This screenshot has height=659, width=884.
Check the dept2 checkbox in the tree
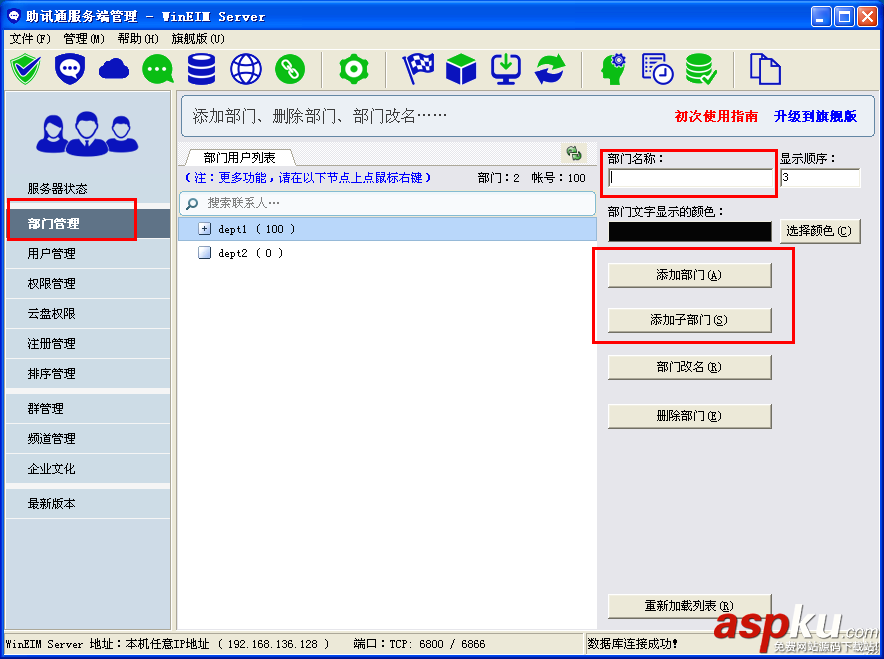(x=205, y=251)
